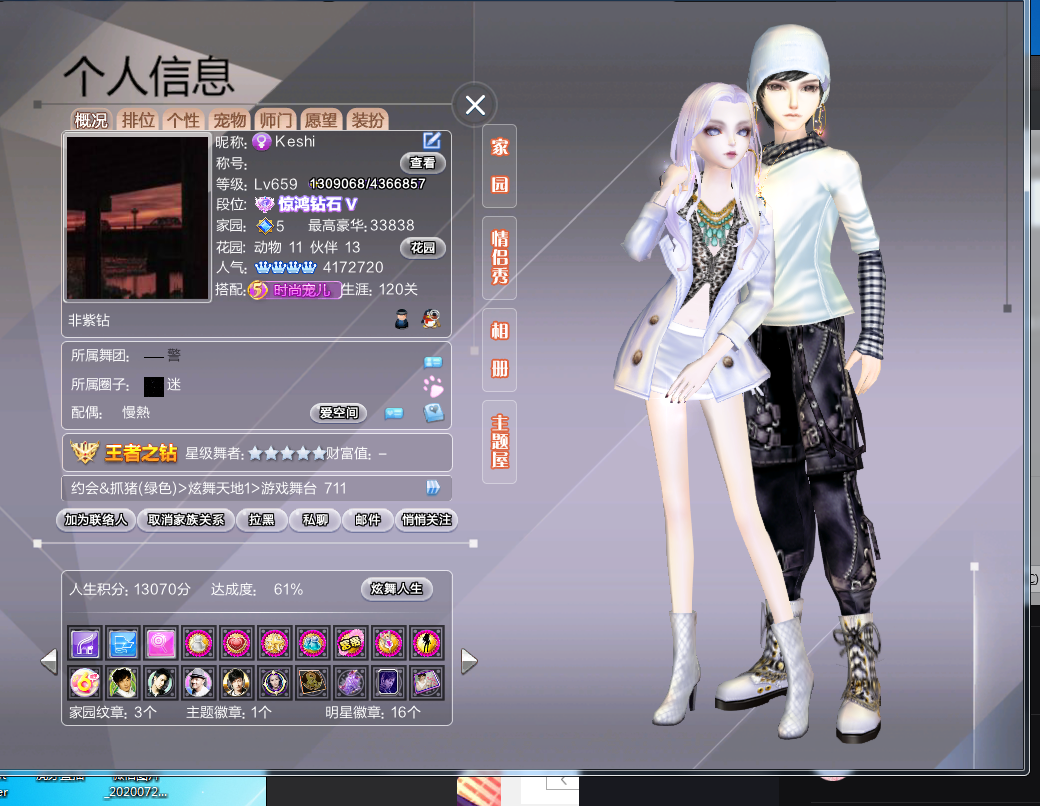Click the pink paw print icon
Image resolution: width=1040 pixels, height=806 pixels.
(433, 385)
